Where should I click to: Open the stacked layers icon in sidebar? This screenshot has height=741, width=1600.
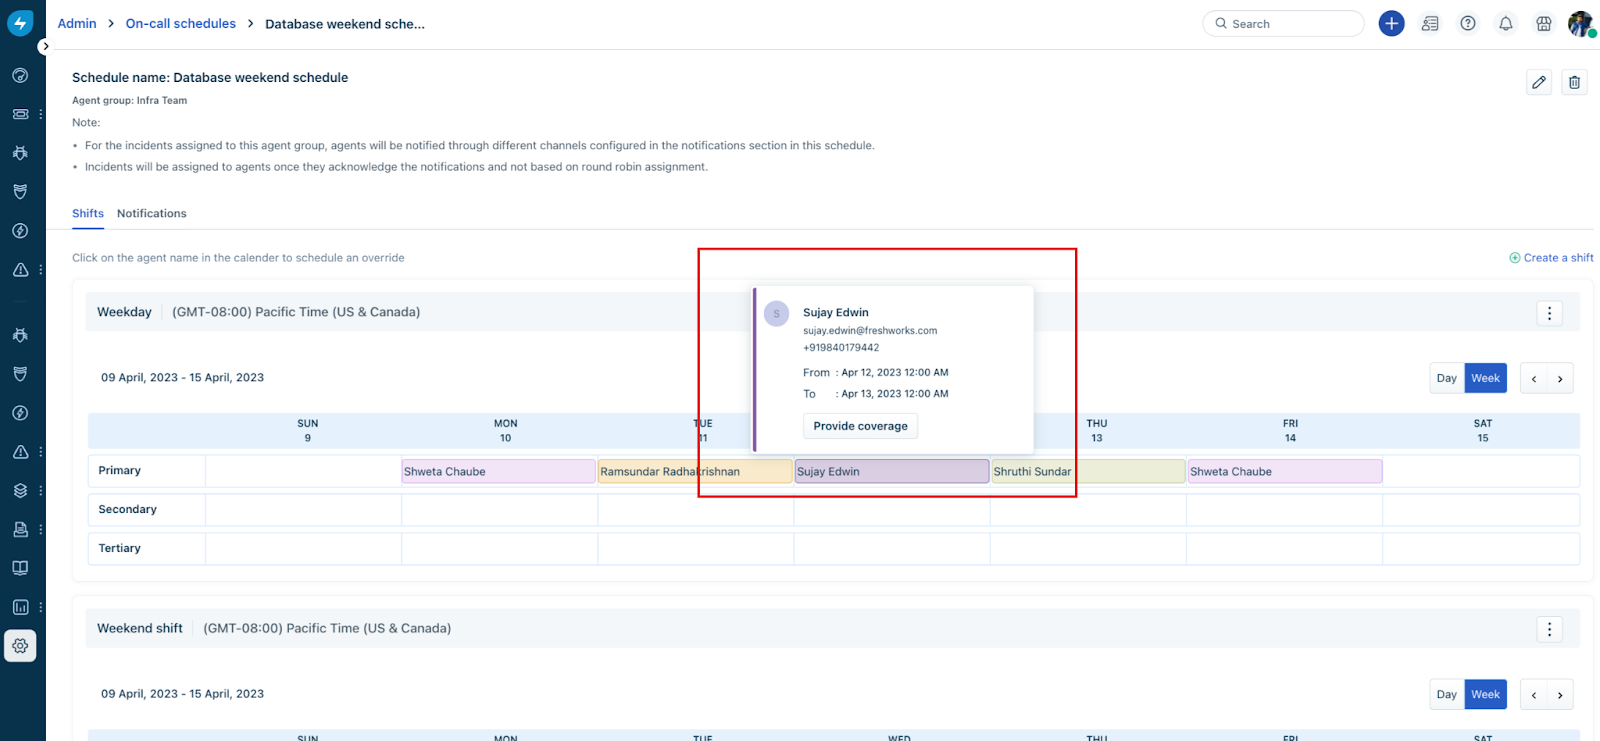click(x=20, y=490)
